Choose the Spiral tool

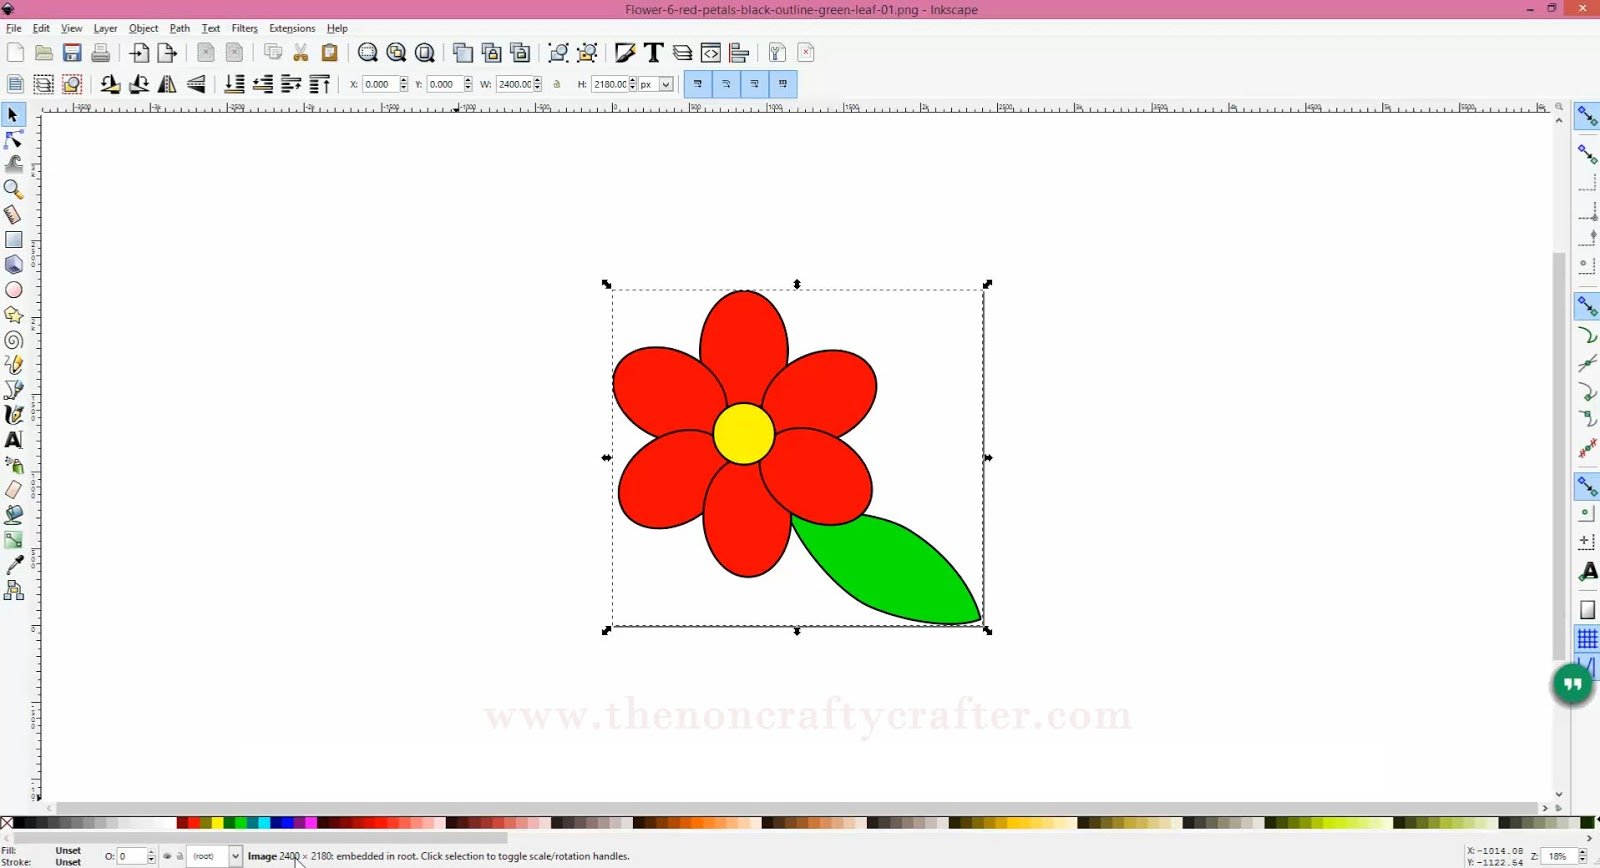tap(14, 340)
